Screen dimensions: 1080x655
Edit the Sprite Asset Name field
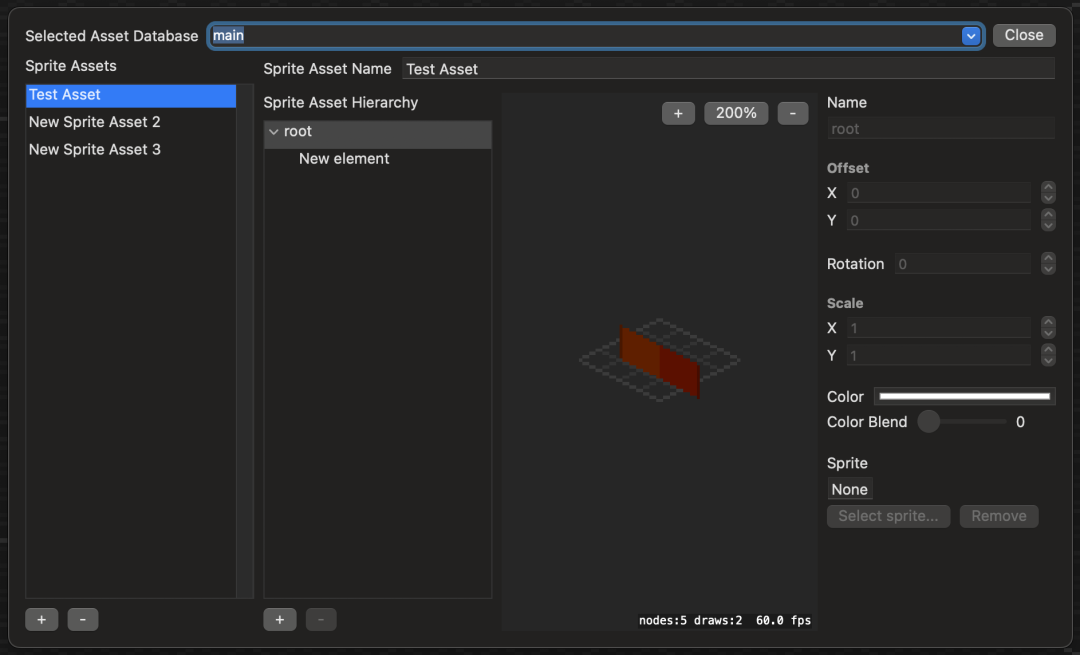(x=728, y=69)
